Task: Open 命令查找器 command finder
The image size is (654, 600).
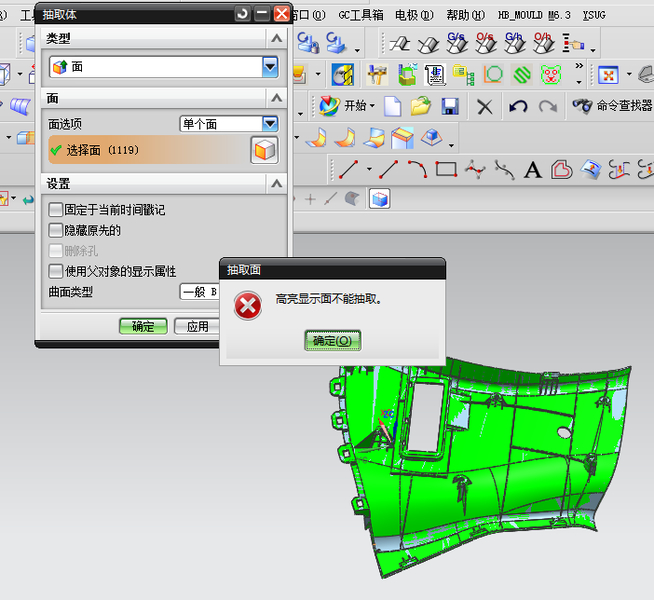Action: coord(612,105)
